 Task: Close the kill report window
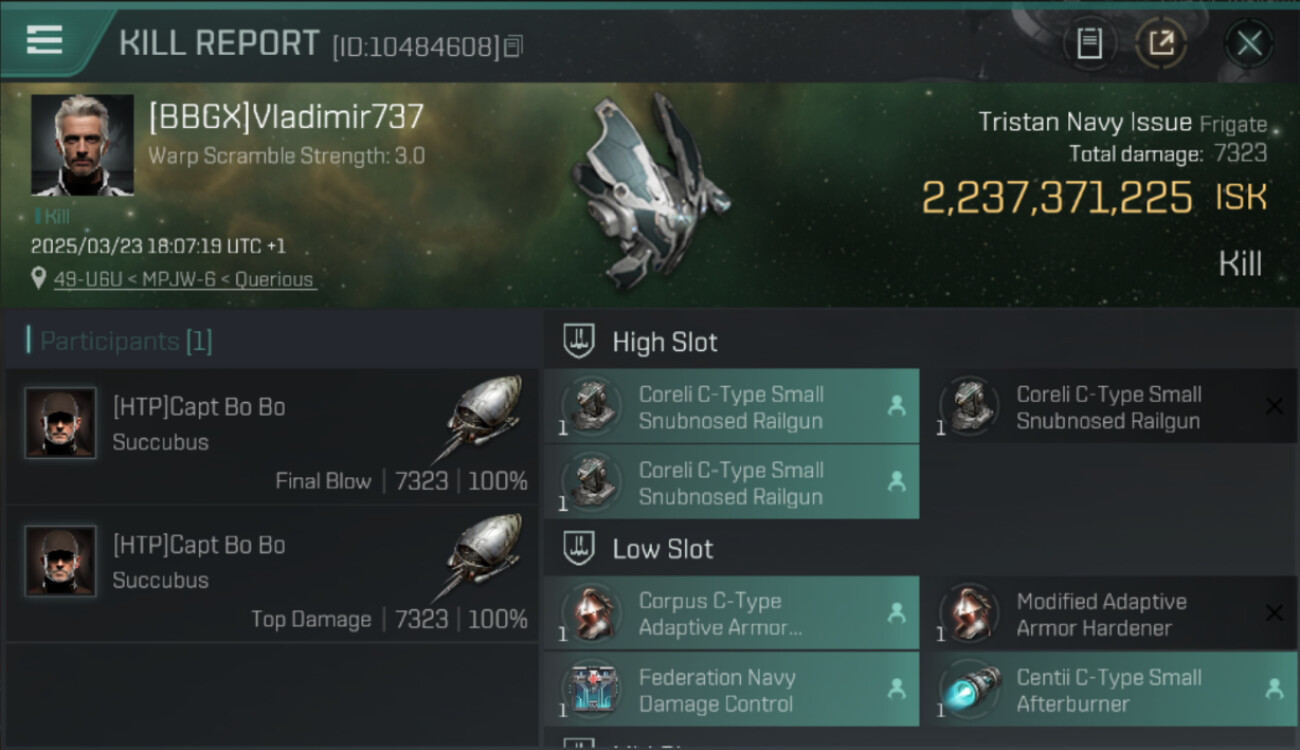pos(1248,43)
